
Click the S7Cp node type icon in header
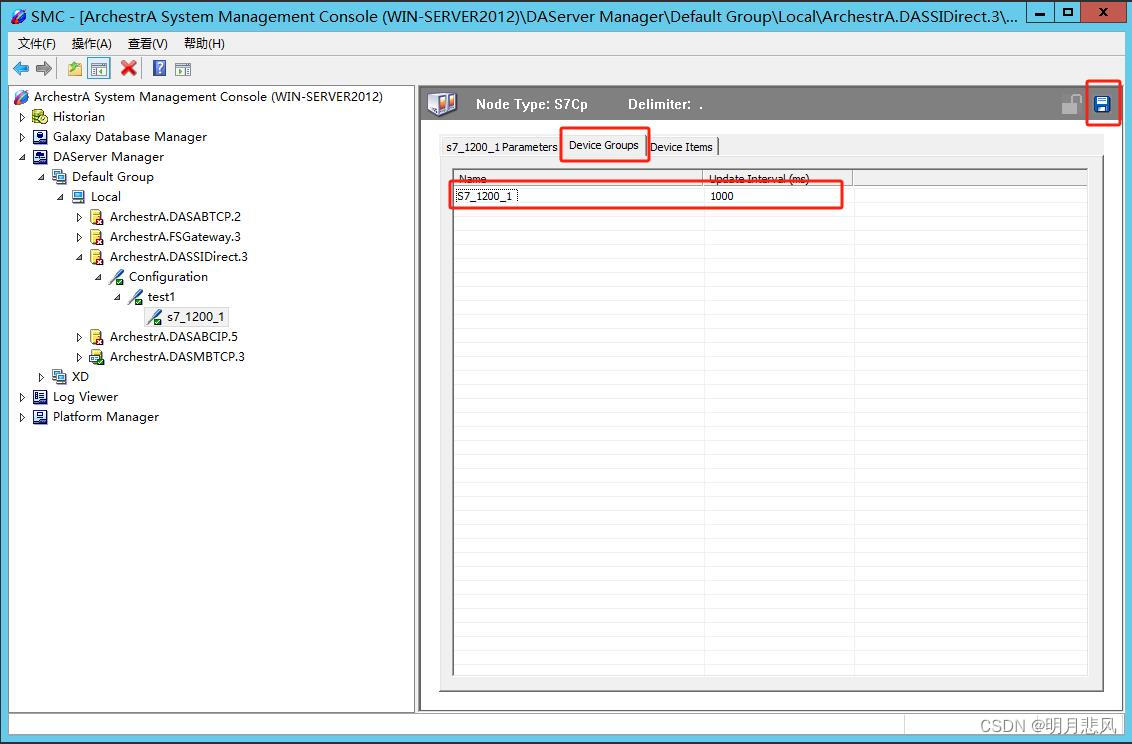pyautogui.click(x=442, y=104)
